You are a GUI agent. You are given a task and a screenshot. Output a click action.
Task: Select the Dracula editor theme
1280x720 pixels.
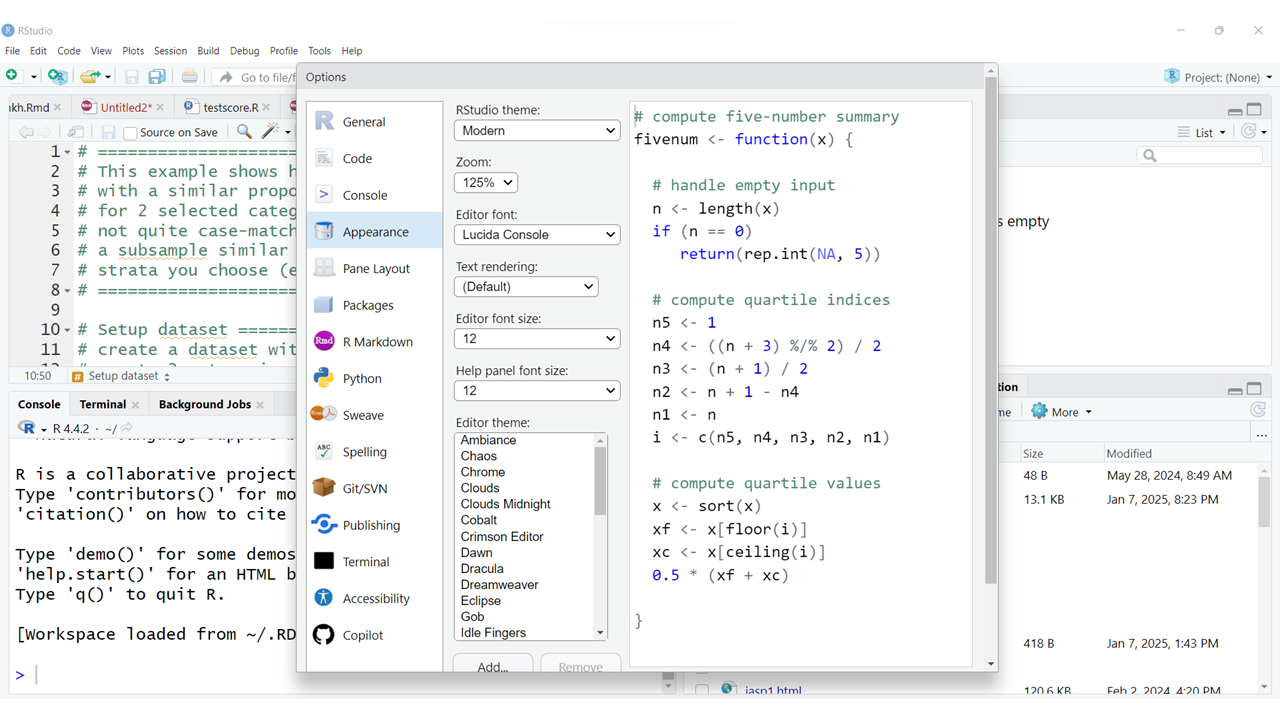tap(482, 569)
